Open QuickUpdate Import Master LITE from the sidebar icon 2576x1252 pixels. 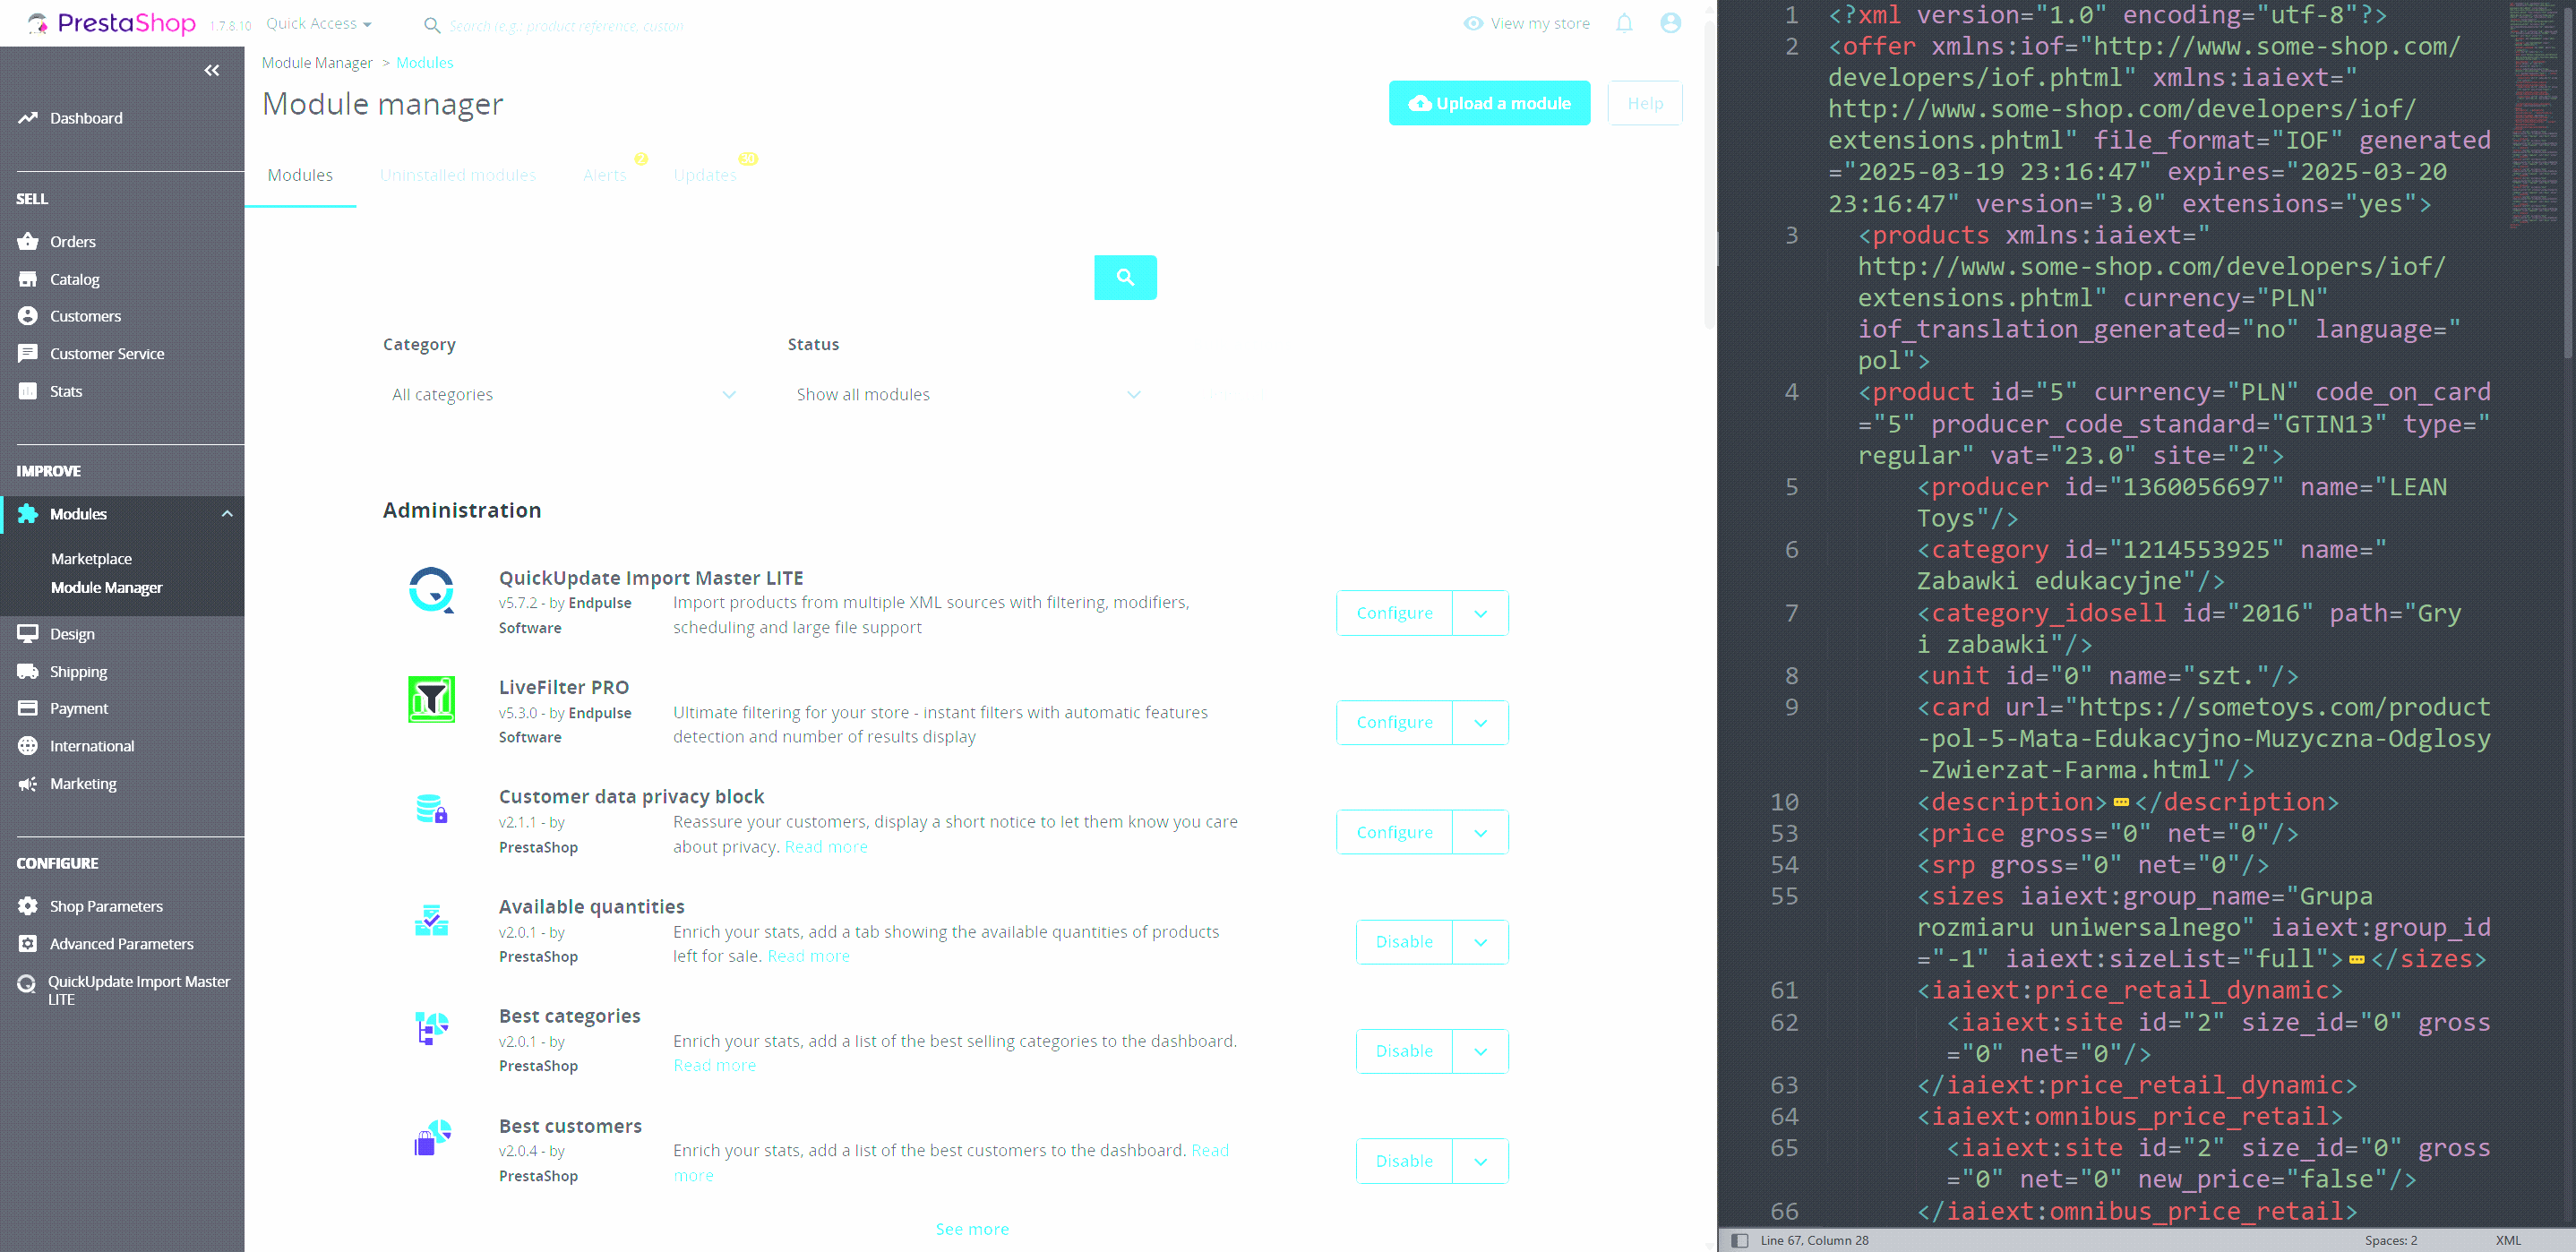[29, 983]
